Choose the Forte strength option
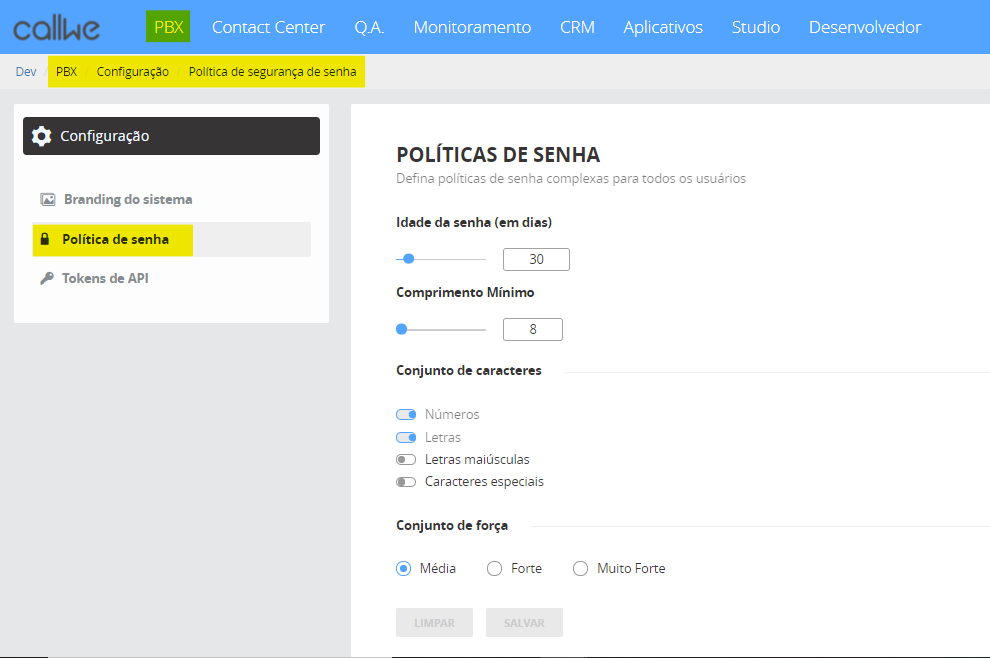The image size is (990, 658). click(x=494, y=569)
